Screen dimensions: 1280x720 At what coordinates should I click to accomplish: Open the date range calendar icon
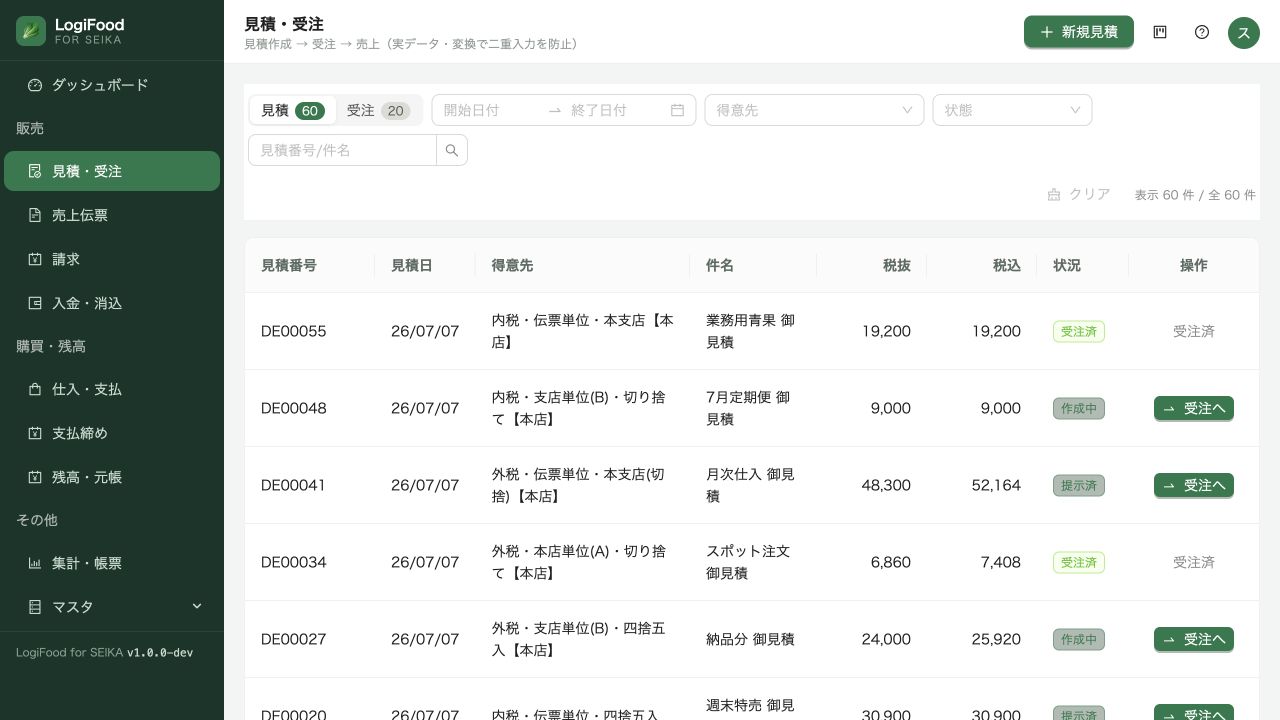point(677,110)
